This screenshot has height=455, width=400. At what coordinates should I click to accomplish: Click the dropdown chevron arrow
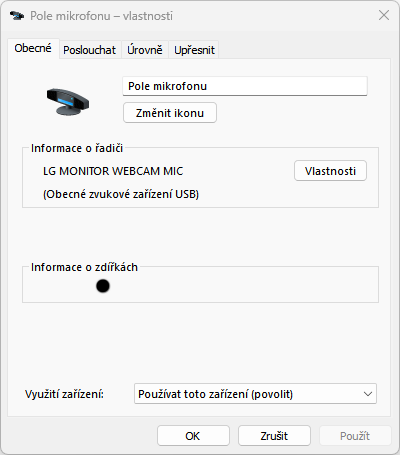point(368,394)
